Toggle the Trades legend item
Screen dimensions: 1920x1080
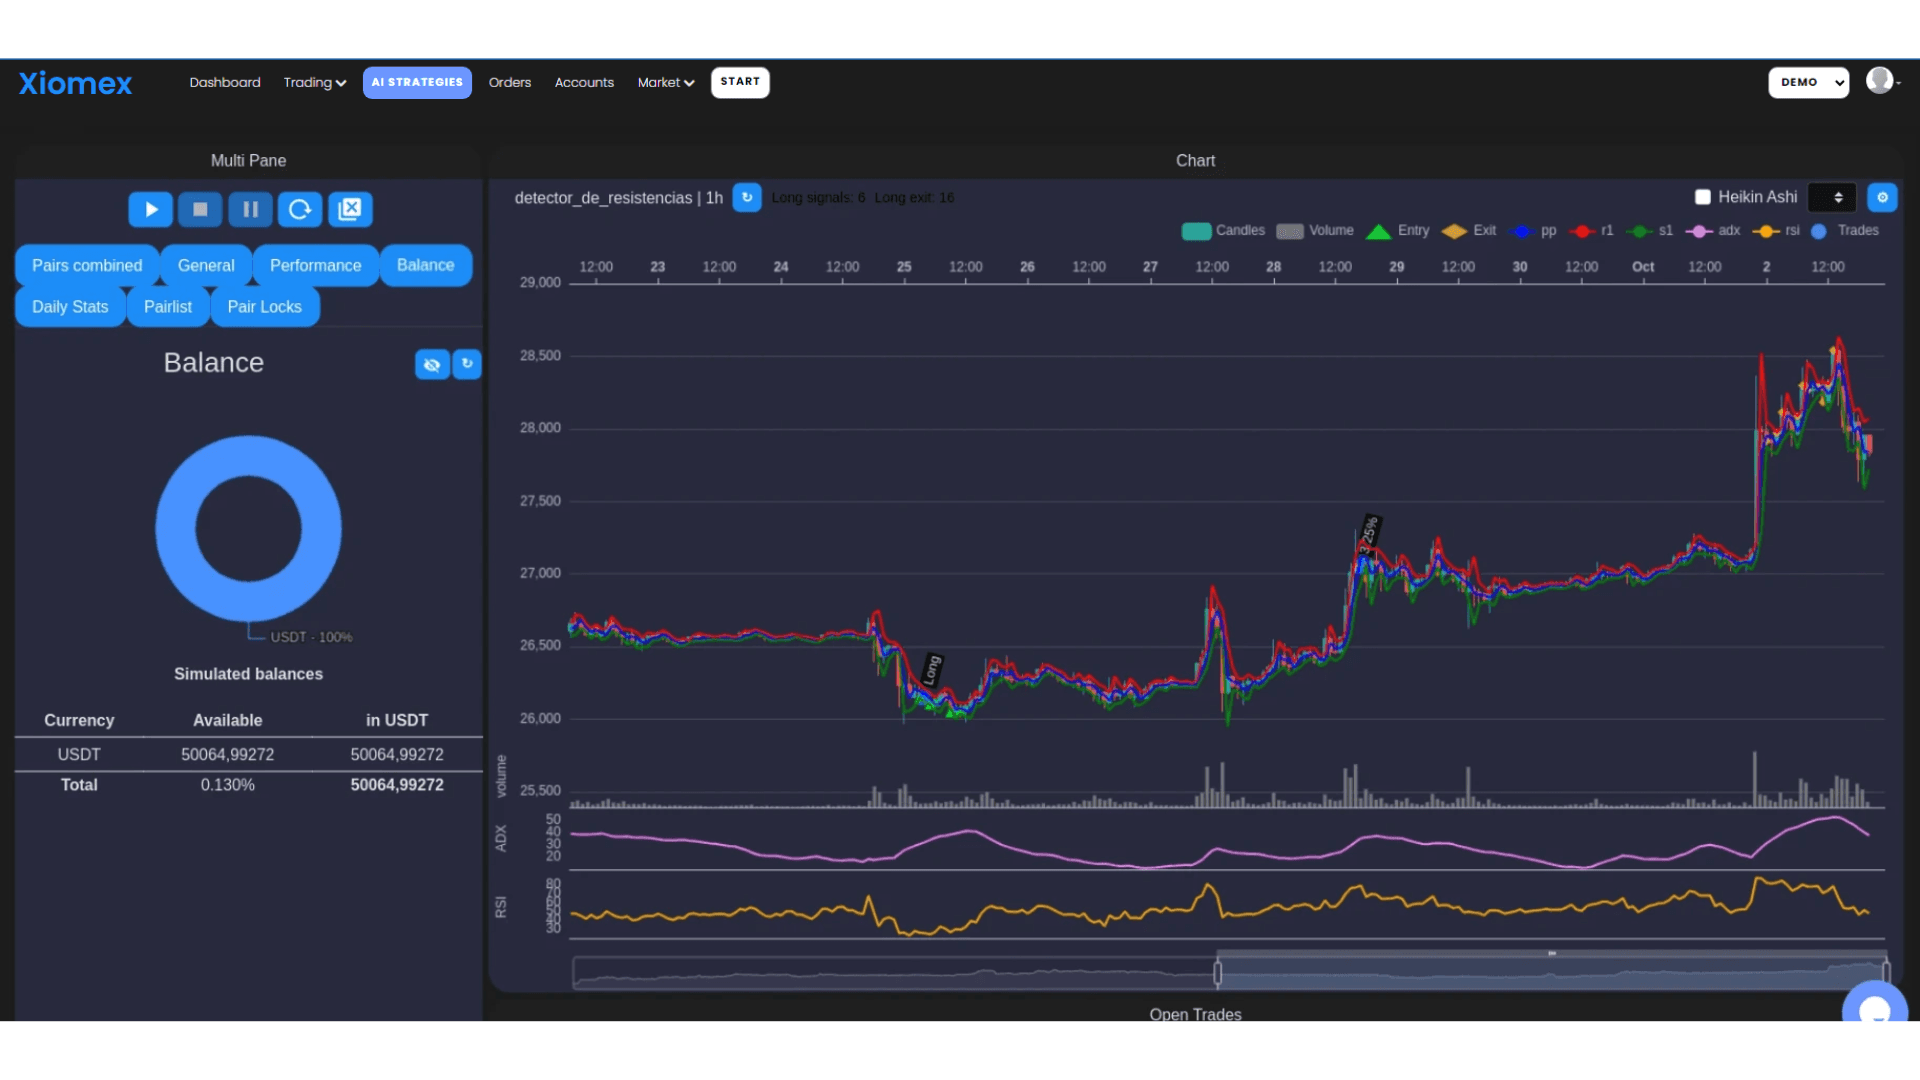coord(1845,231)
